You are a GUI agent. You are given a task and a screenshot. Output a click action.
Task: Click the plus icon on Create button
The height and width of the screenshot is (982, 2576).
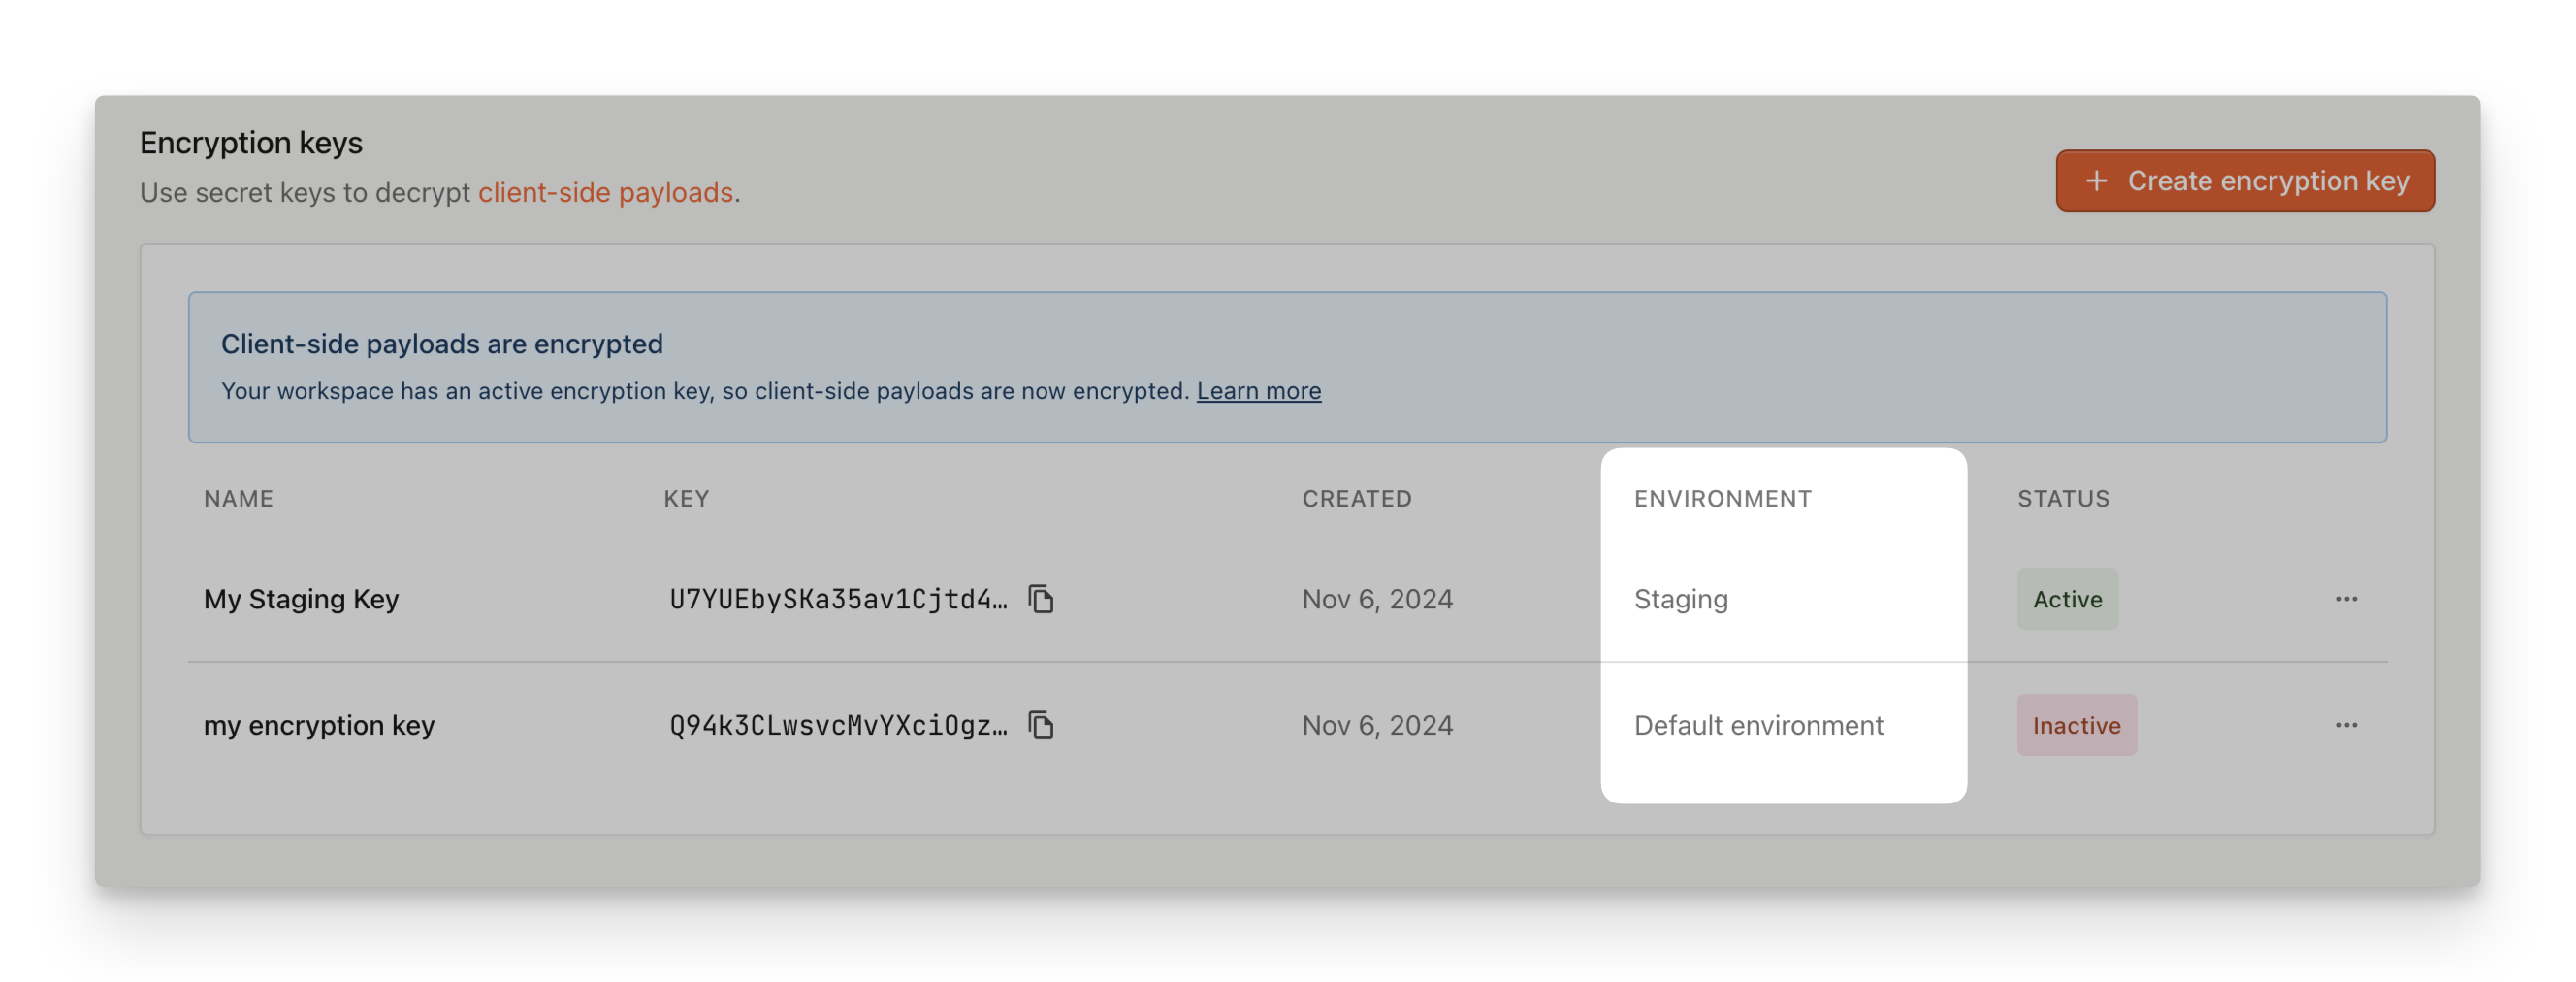[x=2096, y=181]
